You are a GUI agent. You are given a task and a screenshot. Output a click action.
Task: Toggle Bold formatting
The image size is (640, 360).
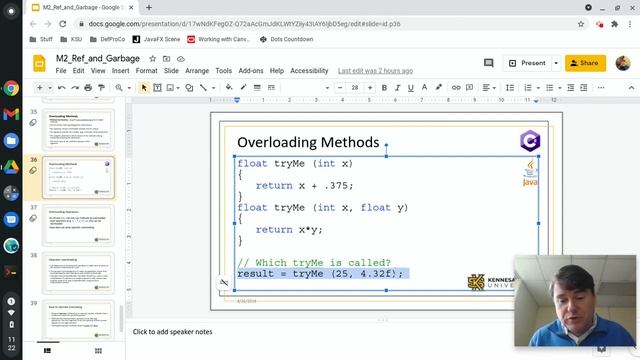click(384, 88)
